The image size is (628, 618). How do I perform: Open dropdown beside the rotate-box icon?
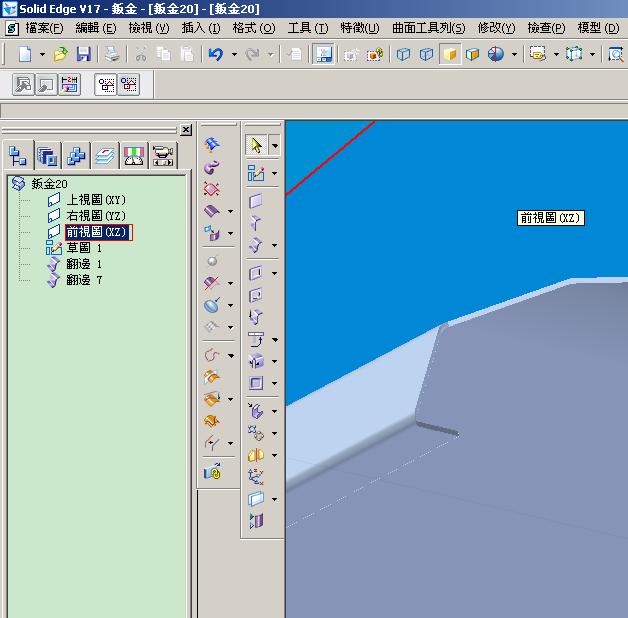pos(592,54)
